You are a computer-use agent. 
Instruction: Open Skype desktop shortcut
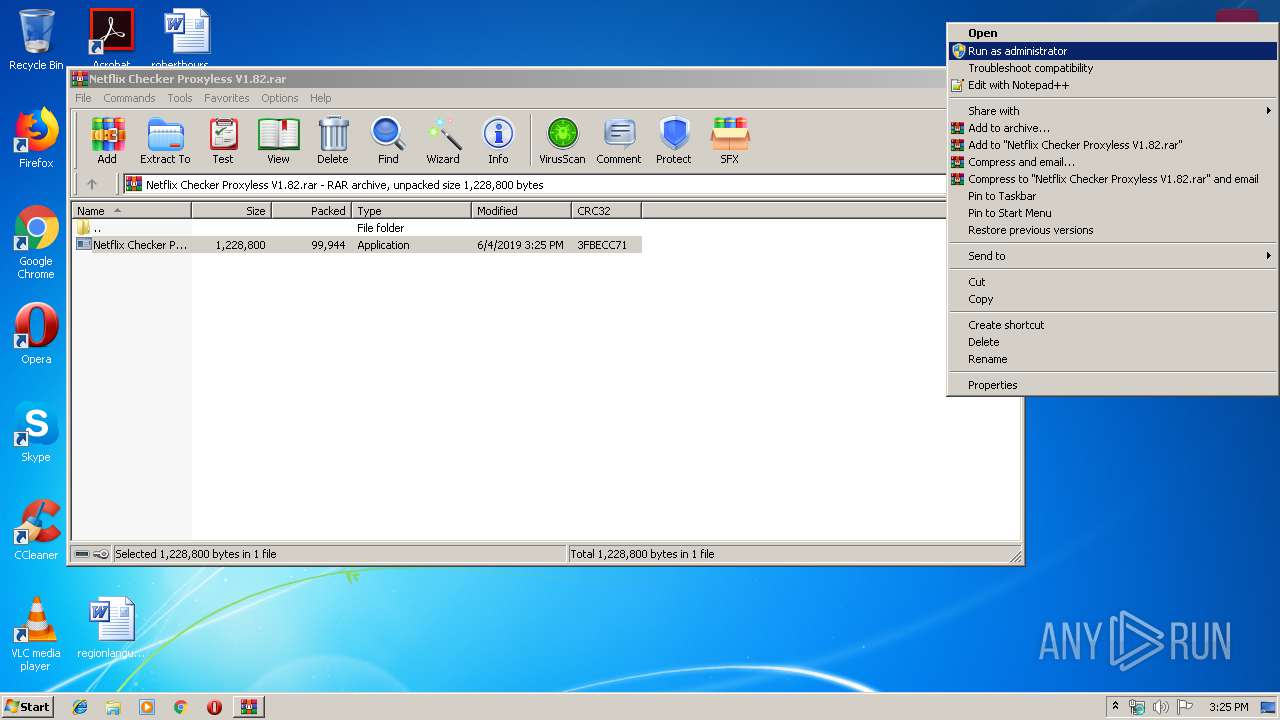tap(36, 432)
